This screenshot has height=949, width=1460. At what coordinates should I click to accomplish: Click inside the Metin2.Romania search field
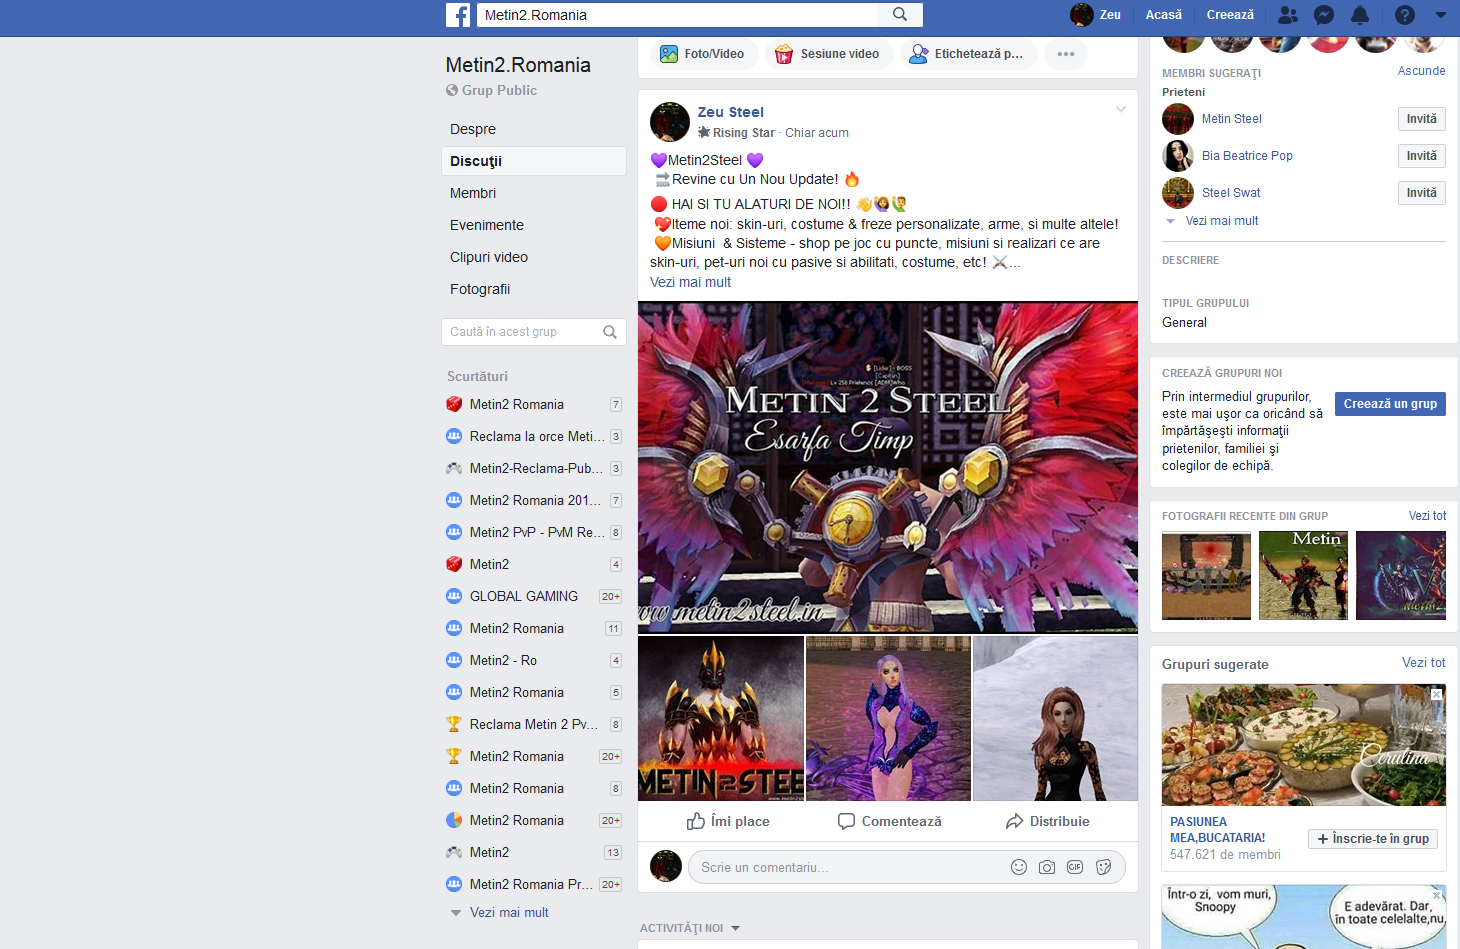coord(678,15)
